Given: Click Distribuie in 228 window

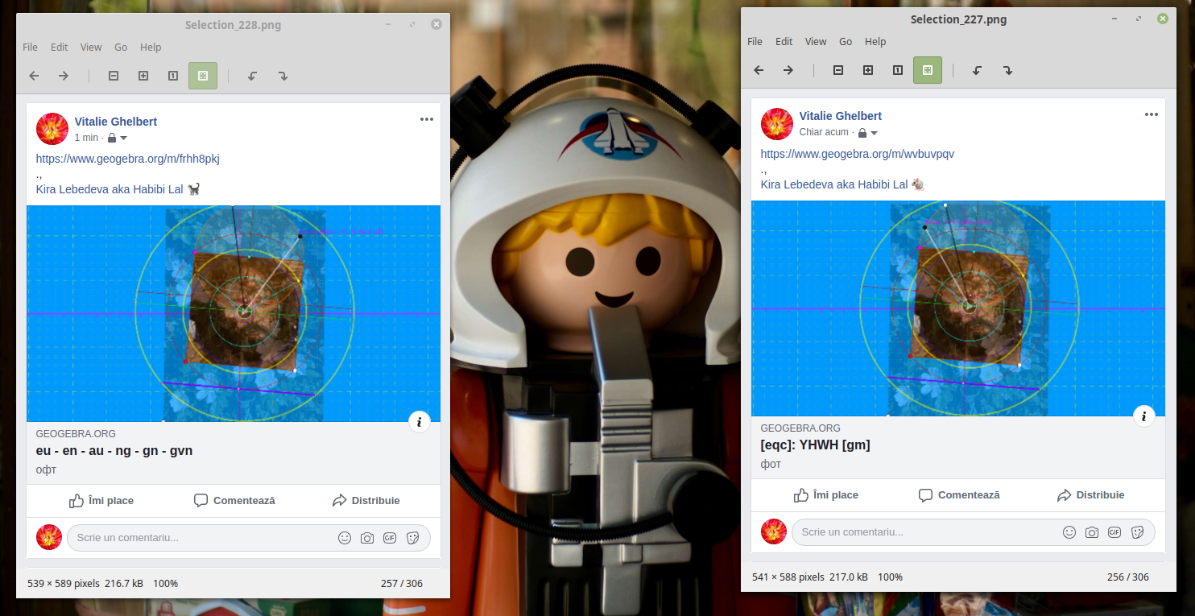Looking at the screenshot, I should point(366,501).
